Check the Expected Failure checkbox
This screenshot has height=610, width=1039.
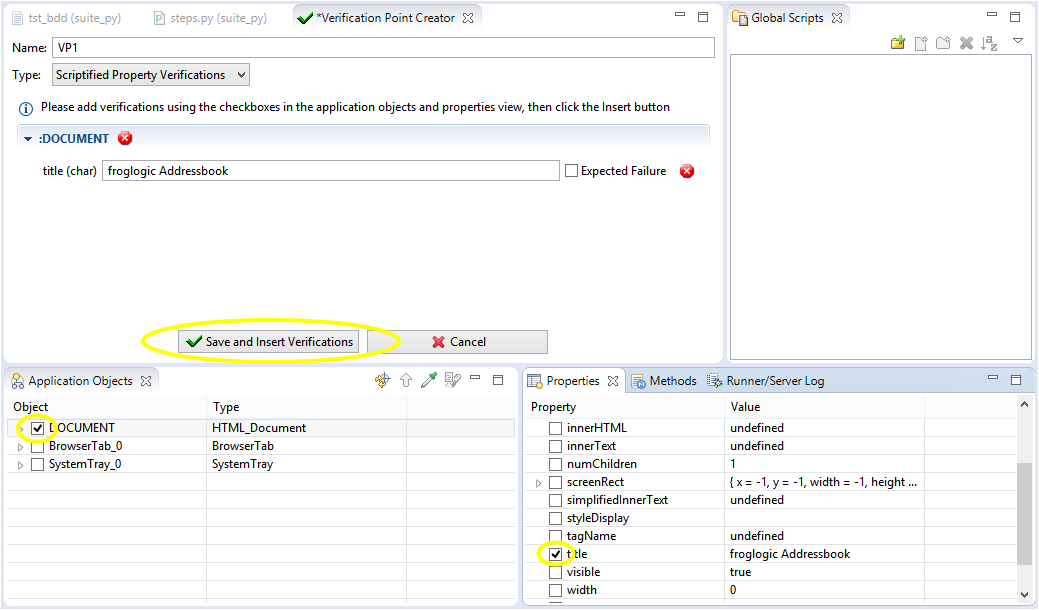point(571,170)
